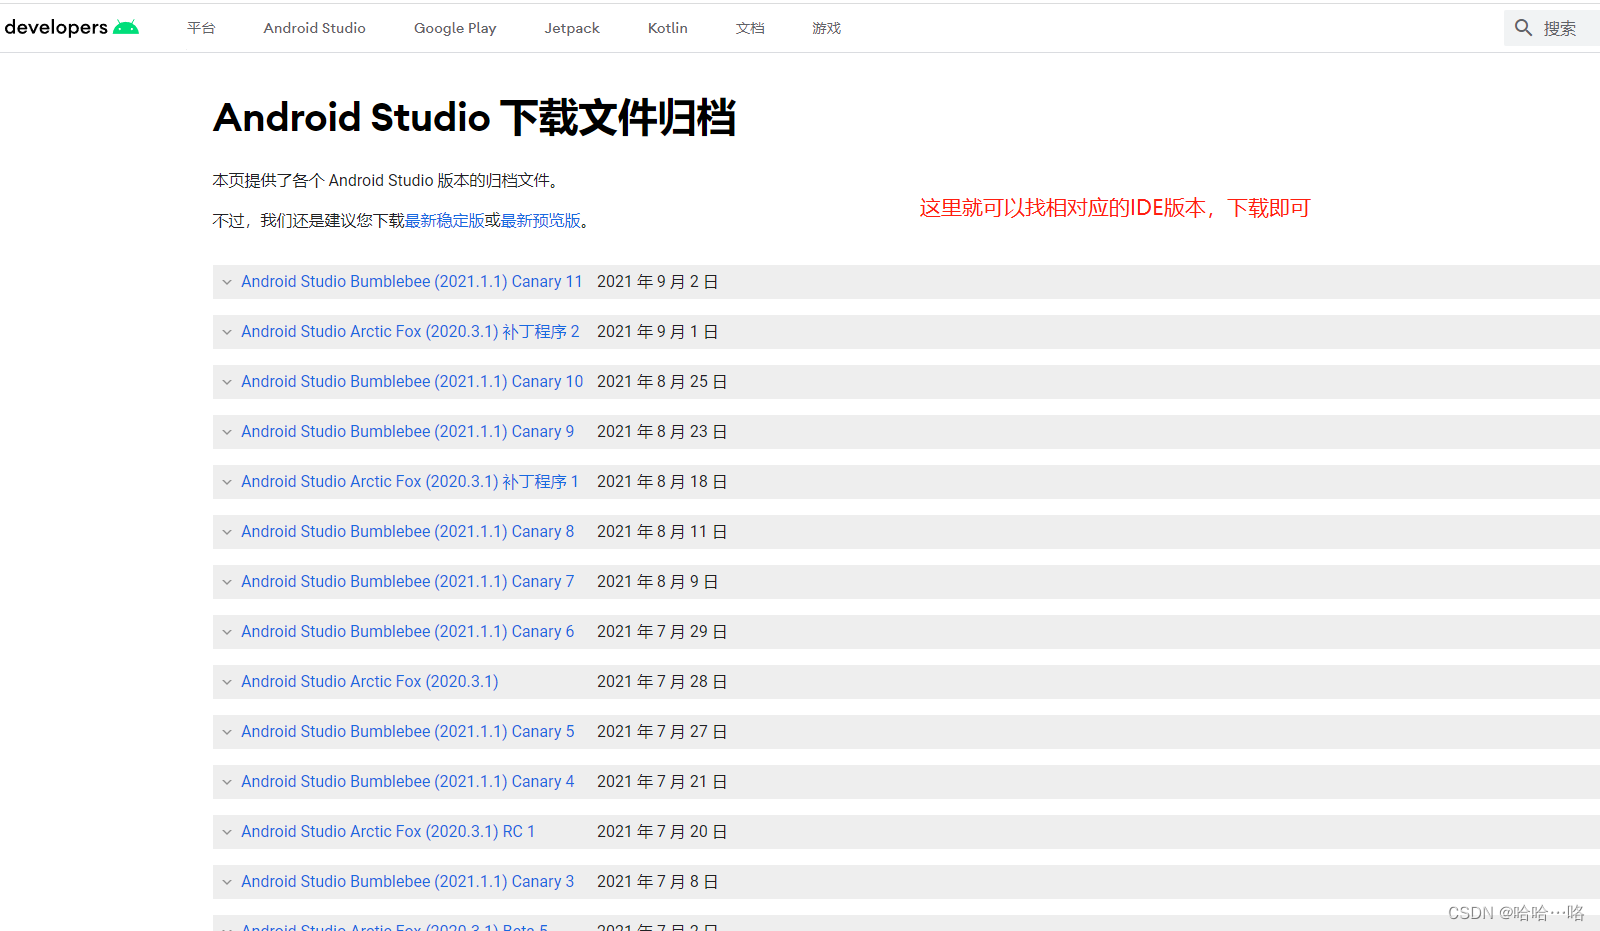Open Arctic Fox (2020.3.1) 补丁程序 2 link
Viewport: 1600px width, 931px height.
point(410,332)
